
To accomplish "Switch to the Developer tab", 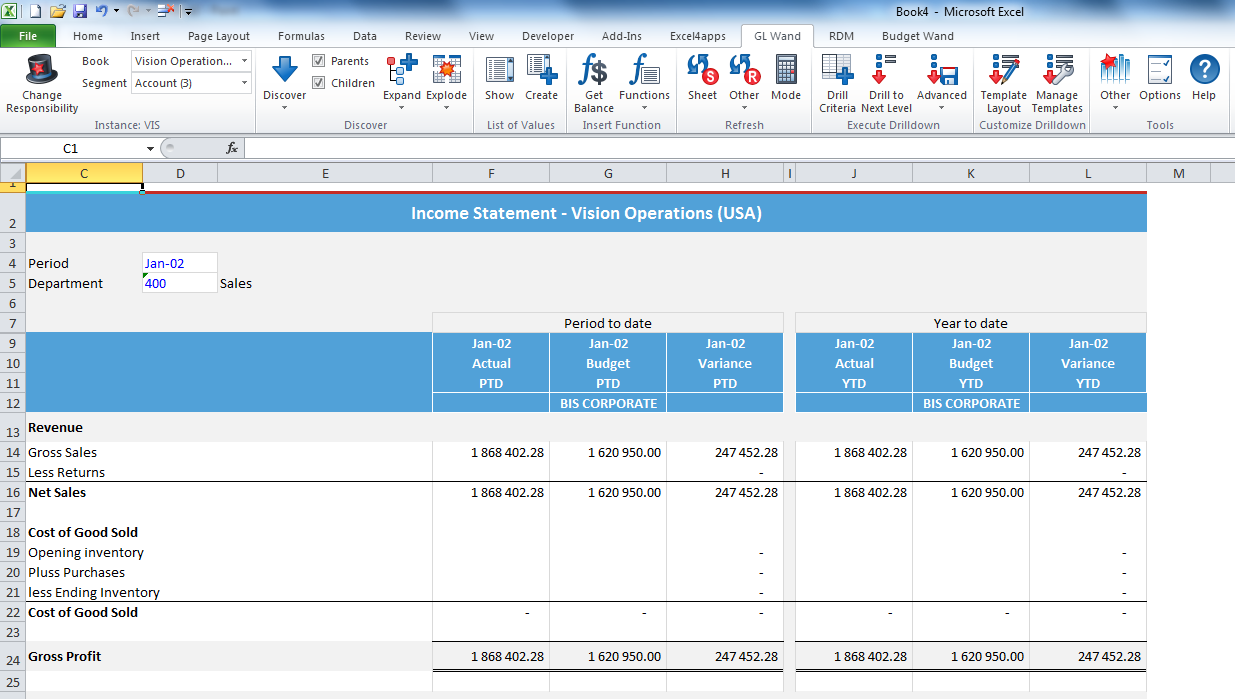I will click(x=548, y=36).
